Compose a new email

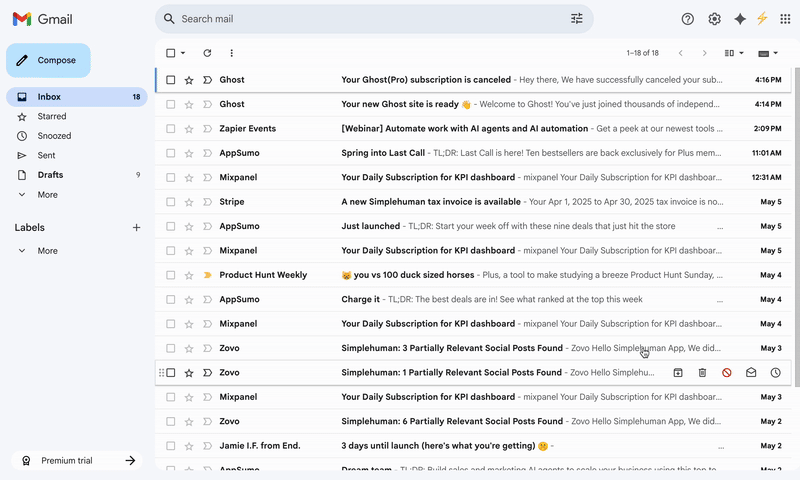[x=48, y=60]
